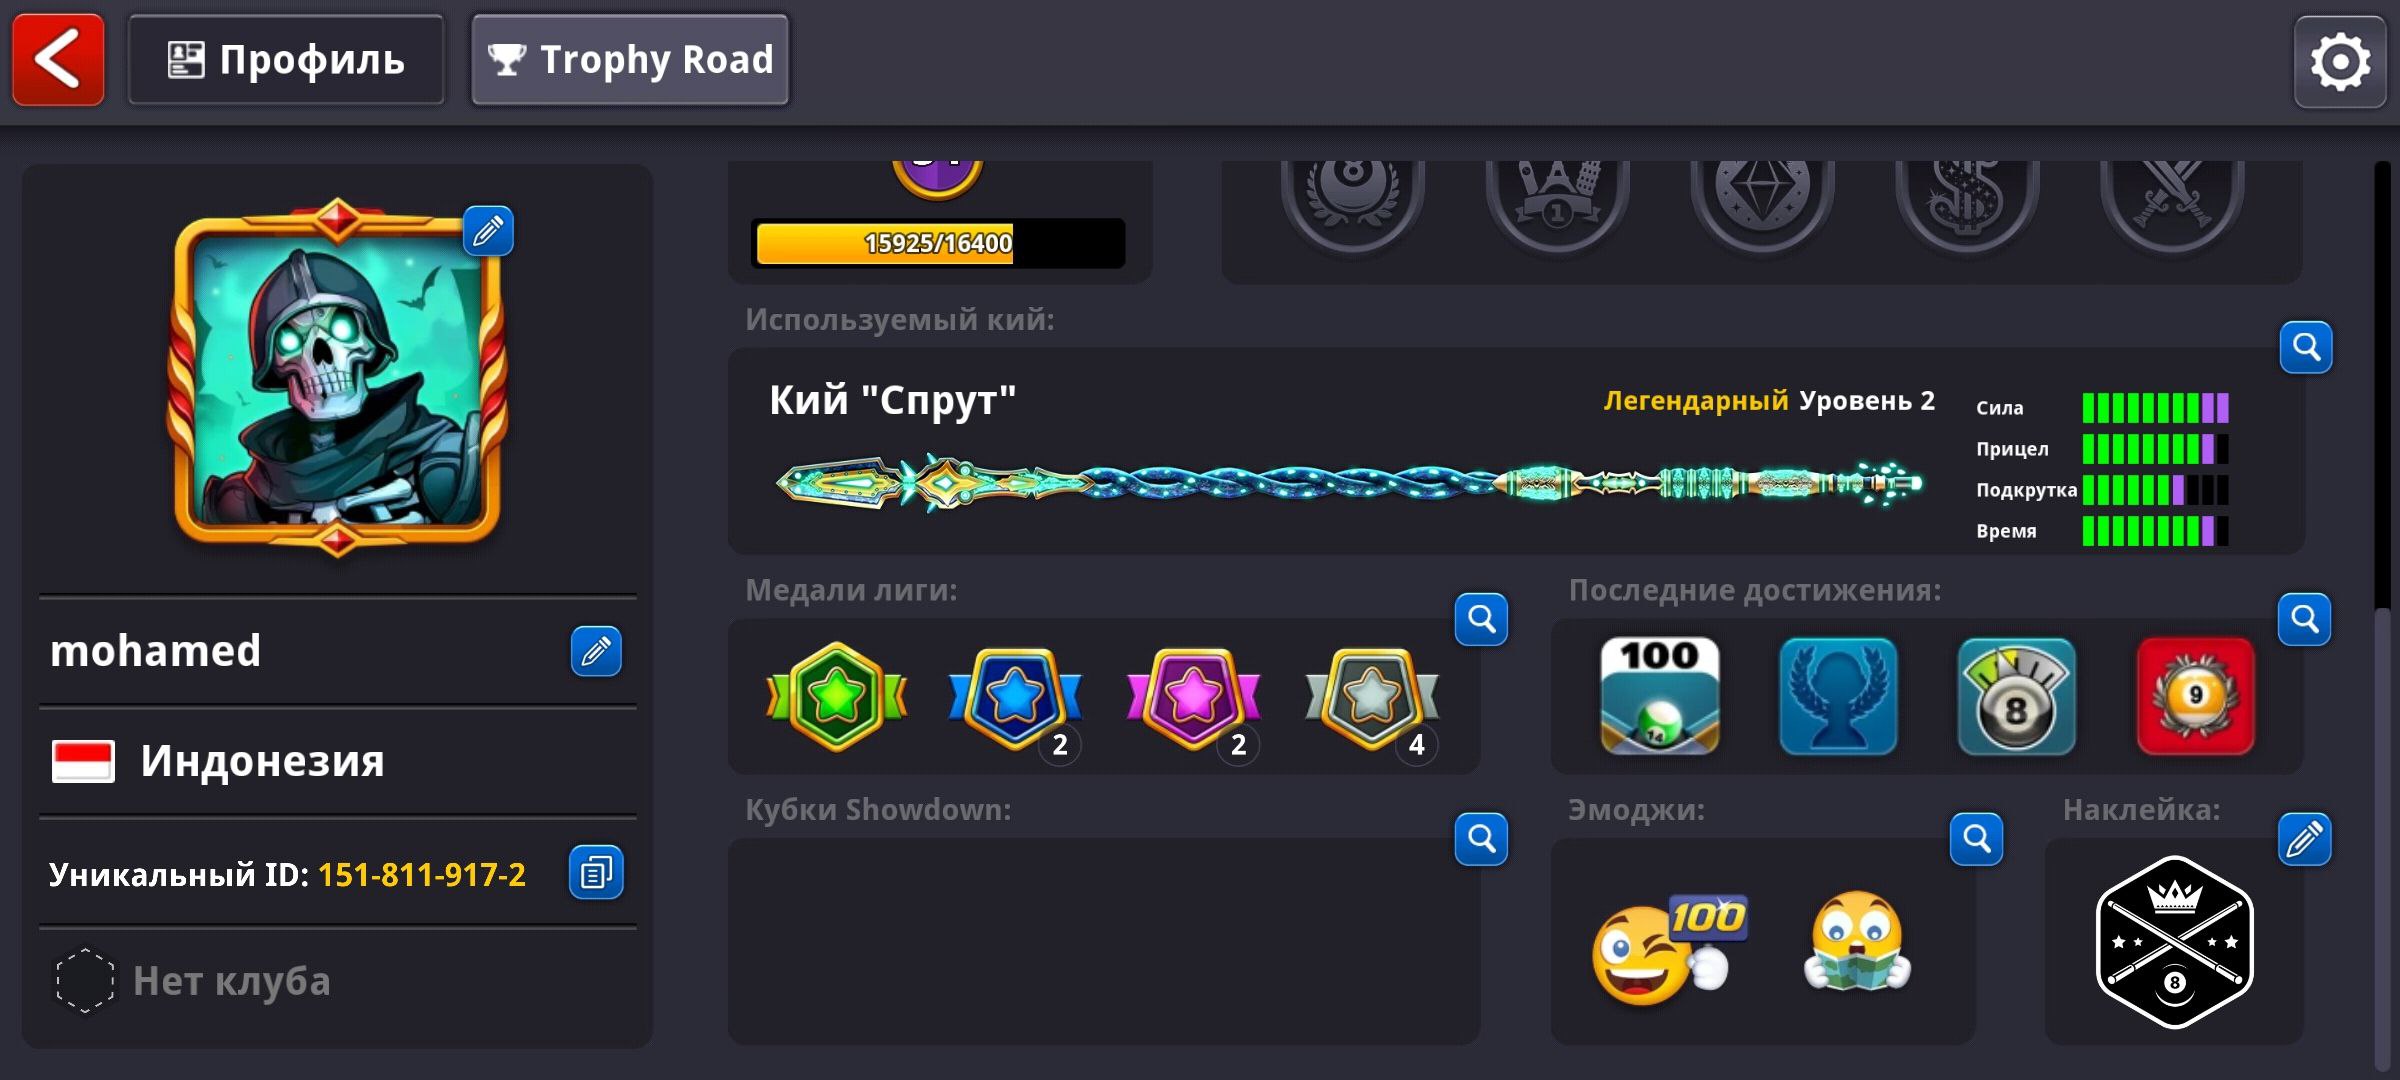This screenshot has width=2400, height=1080.
Task: Edit the username mohamed pencil icon
Action: (x=596, y=651)
